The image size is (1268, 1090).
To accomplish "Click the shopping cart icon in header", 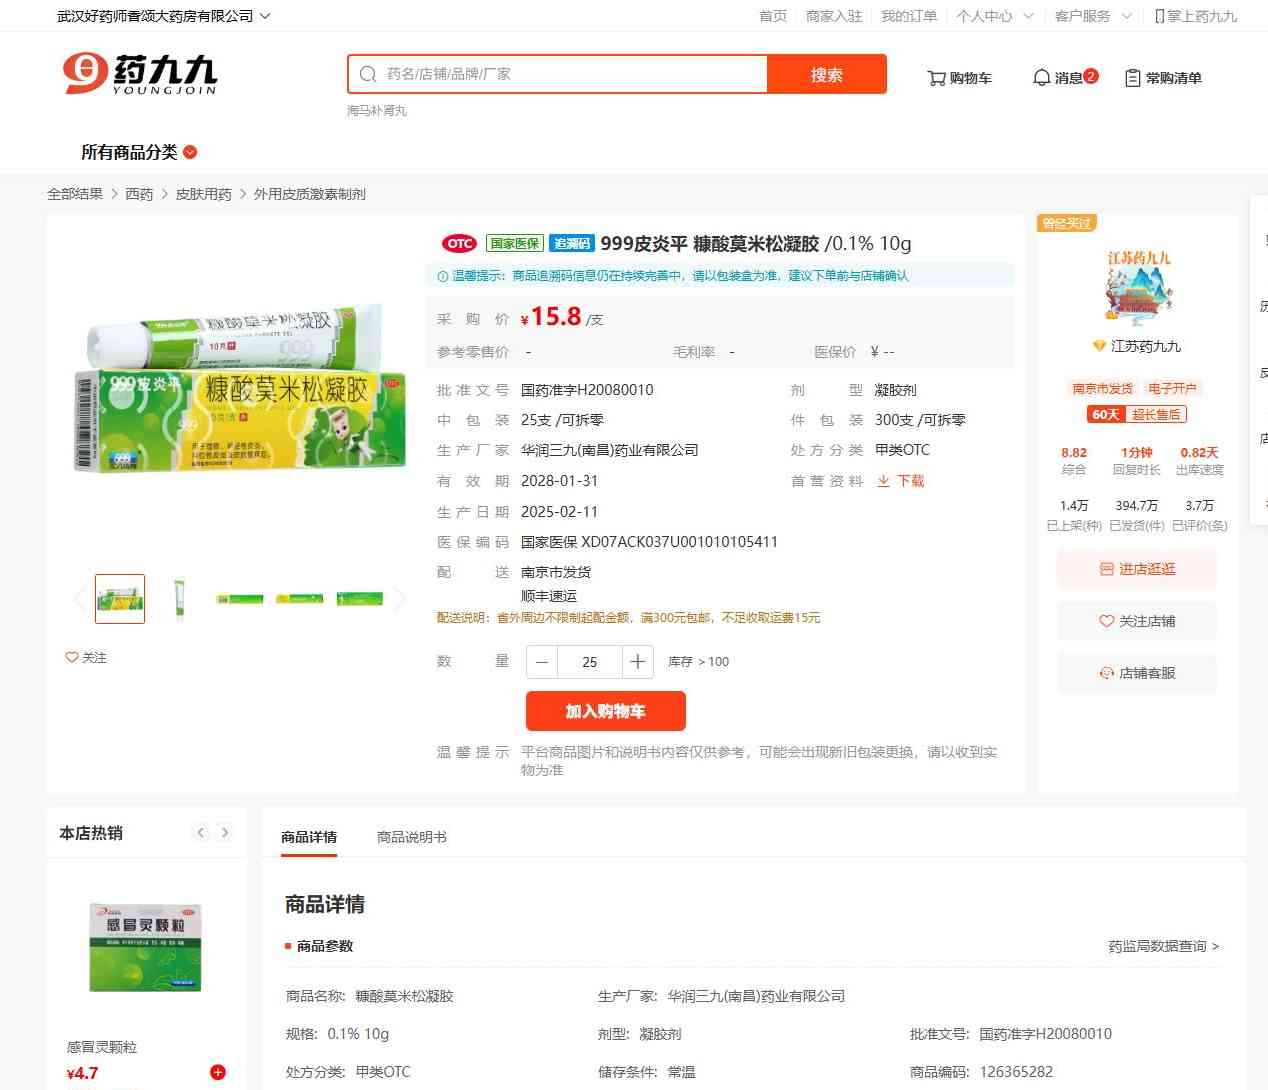I will point(937,78).
